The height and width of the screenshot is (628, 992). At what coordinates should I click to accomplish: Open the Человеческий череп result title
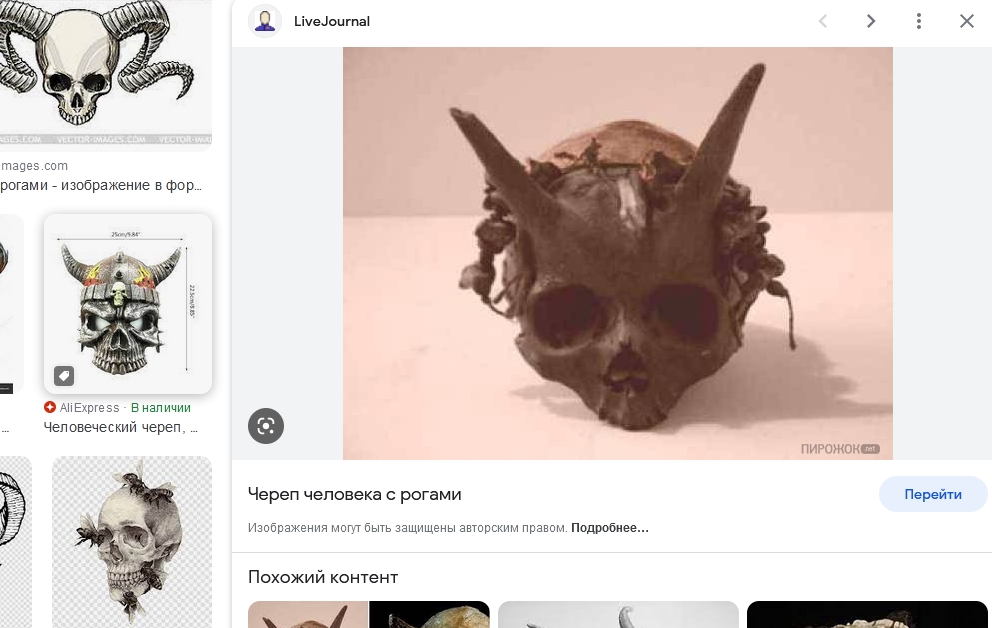[x=120, y=428]
